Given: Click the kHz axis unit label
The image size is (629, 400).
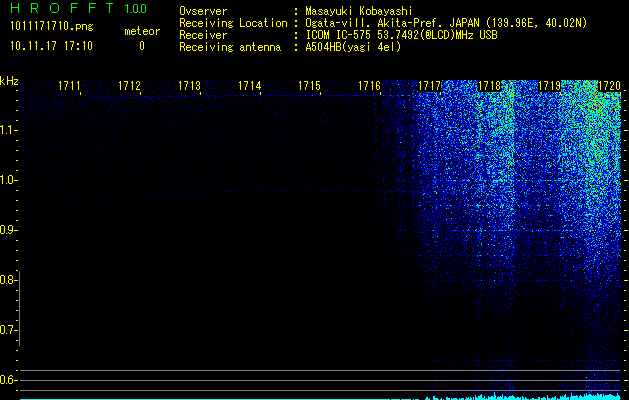Looking at the screenshot, I should (9, 81).
